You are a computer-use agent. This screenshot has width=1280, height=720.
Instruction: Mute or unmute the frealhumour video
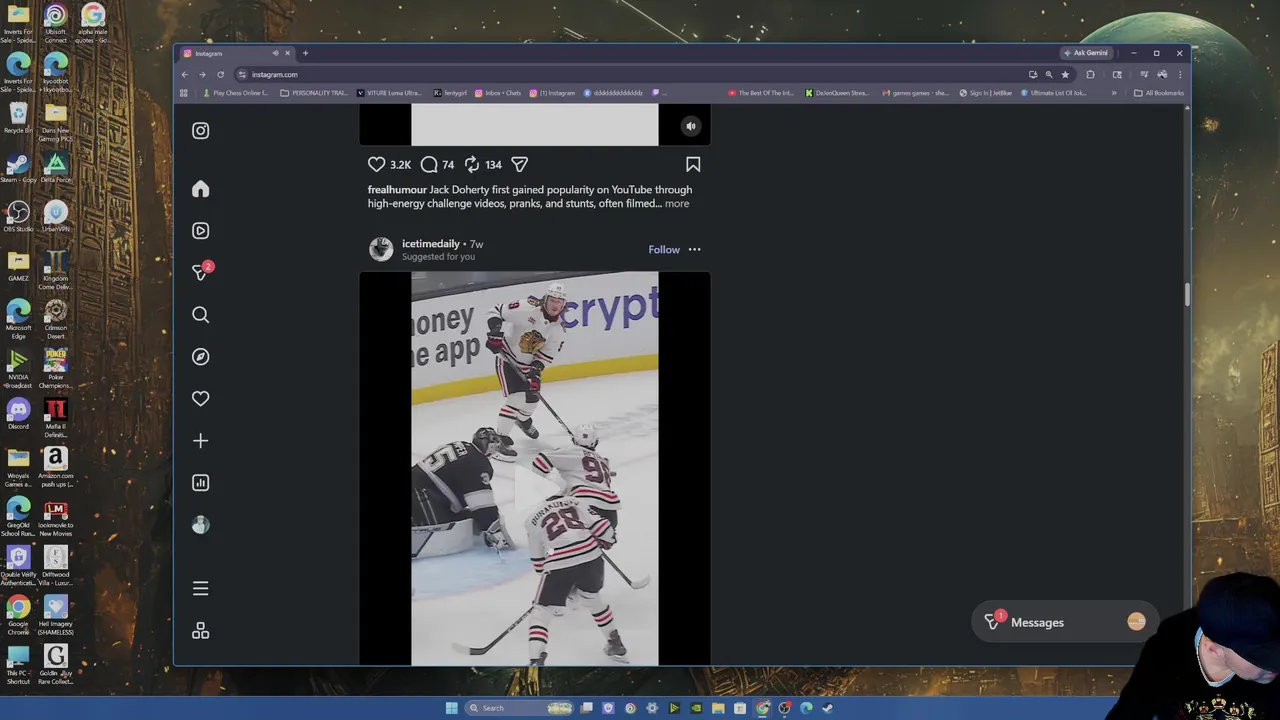[690, 126]
